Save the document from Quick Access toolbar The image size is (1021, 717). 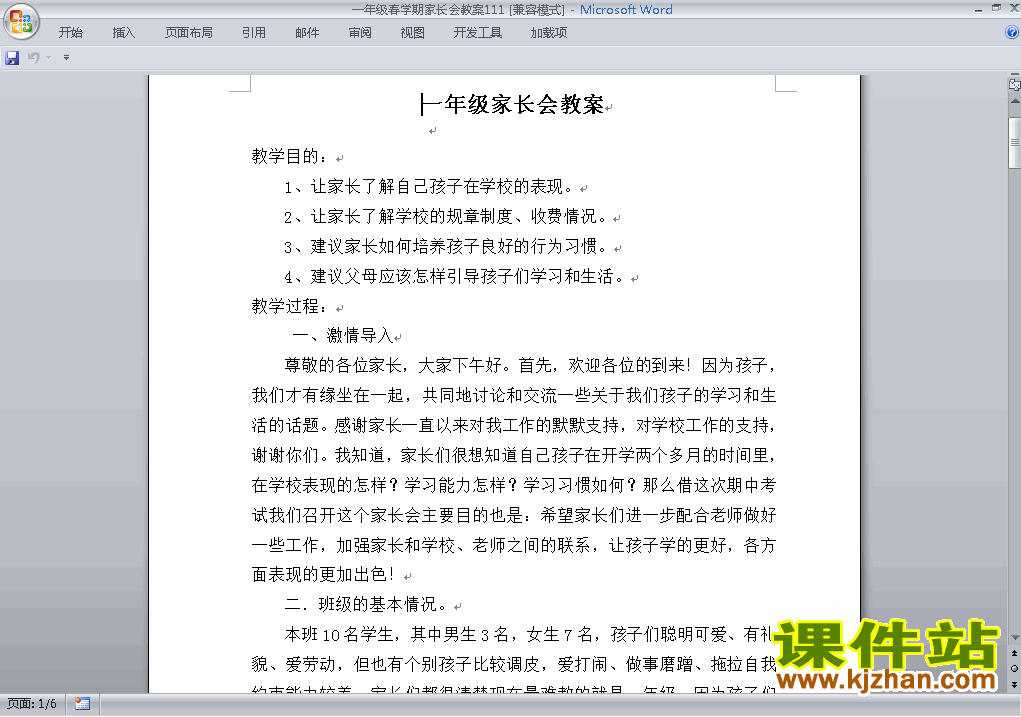(x=12, y=58)
